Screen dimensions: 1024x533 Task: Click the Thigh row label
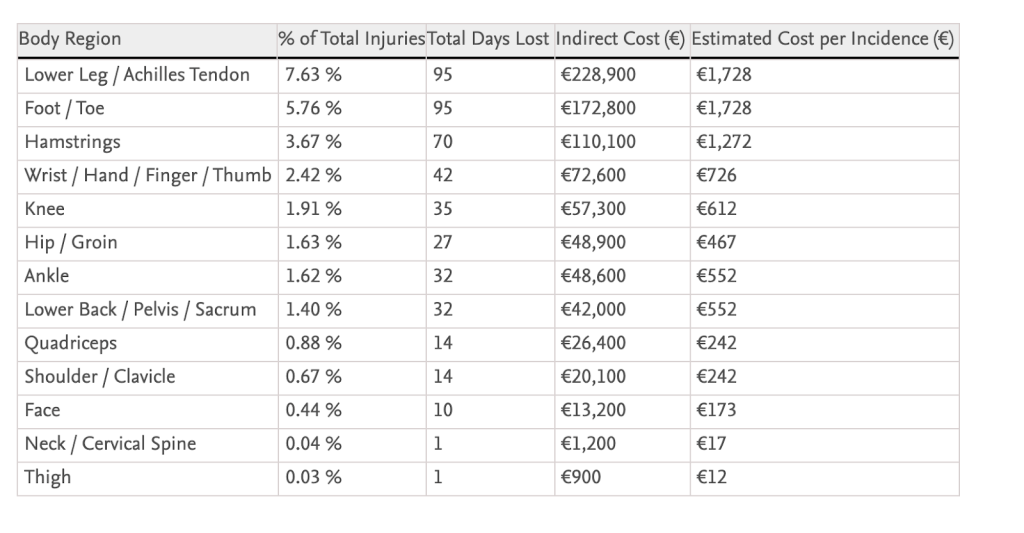47,477
